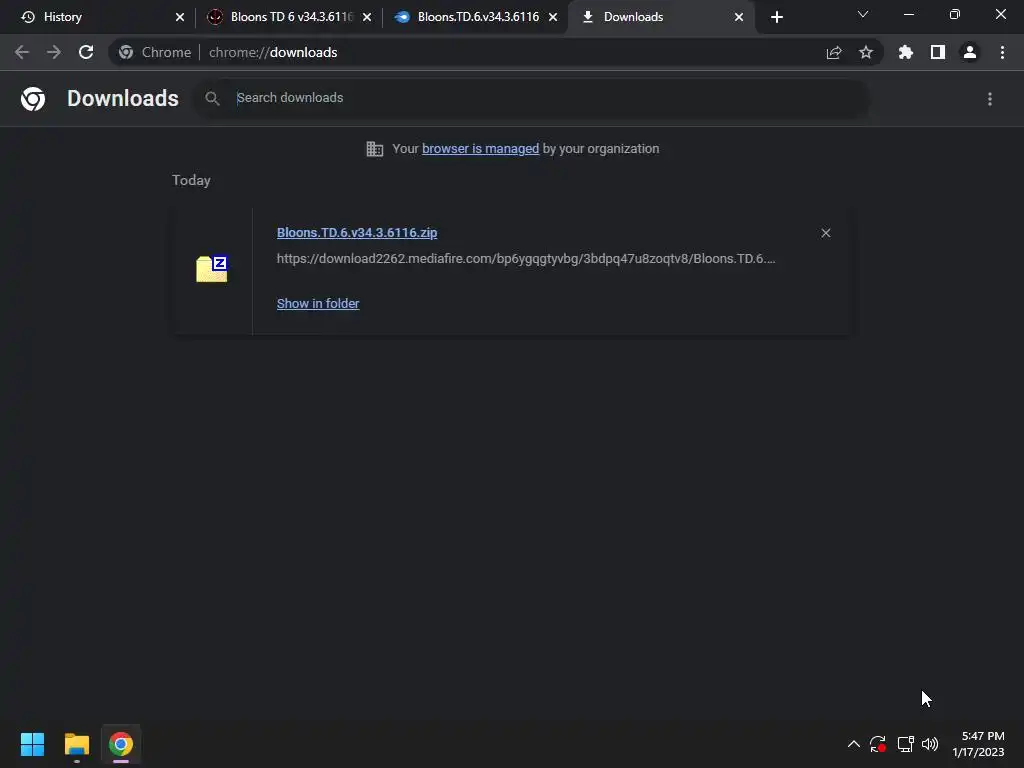Reload the downloads page
The height and width of the screenshot is (768, 1024).
pos(86,52)
